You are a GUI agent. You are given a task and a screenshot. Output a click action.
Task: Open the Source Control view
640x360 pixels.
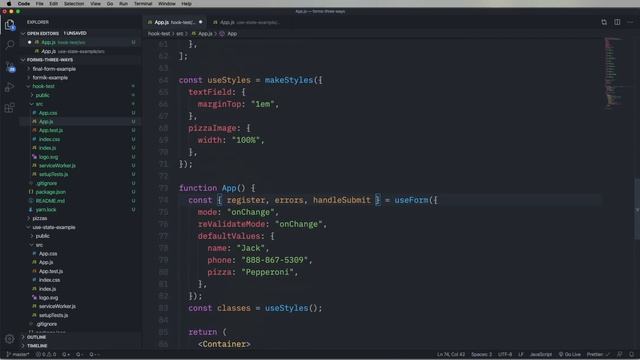click(x=10, y=66)
